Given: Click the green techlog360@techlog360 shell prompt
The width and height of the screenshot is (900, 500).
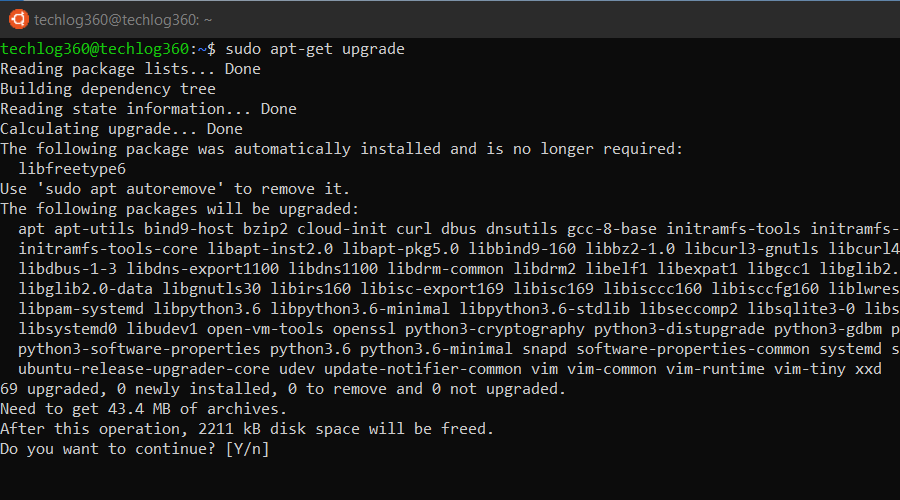Looking at the screenshot, I should coord(95,49).
